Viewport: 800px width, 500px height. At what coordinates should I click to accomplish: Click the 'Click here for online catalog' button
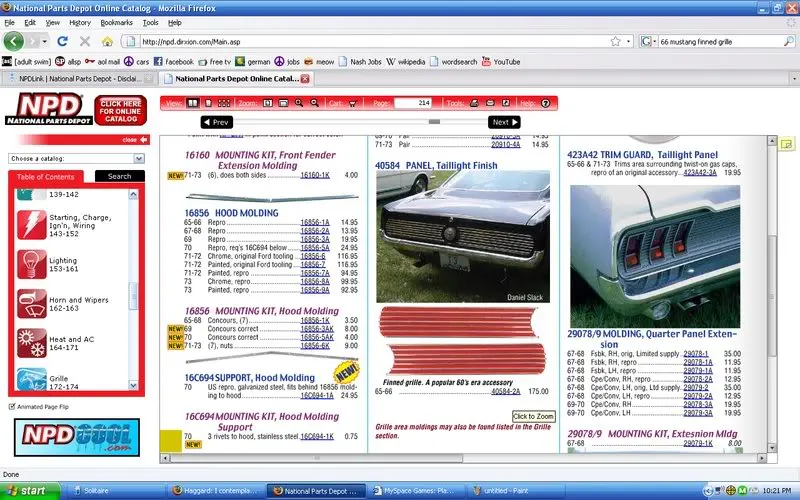coord(121,111)
